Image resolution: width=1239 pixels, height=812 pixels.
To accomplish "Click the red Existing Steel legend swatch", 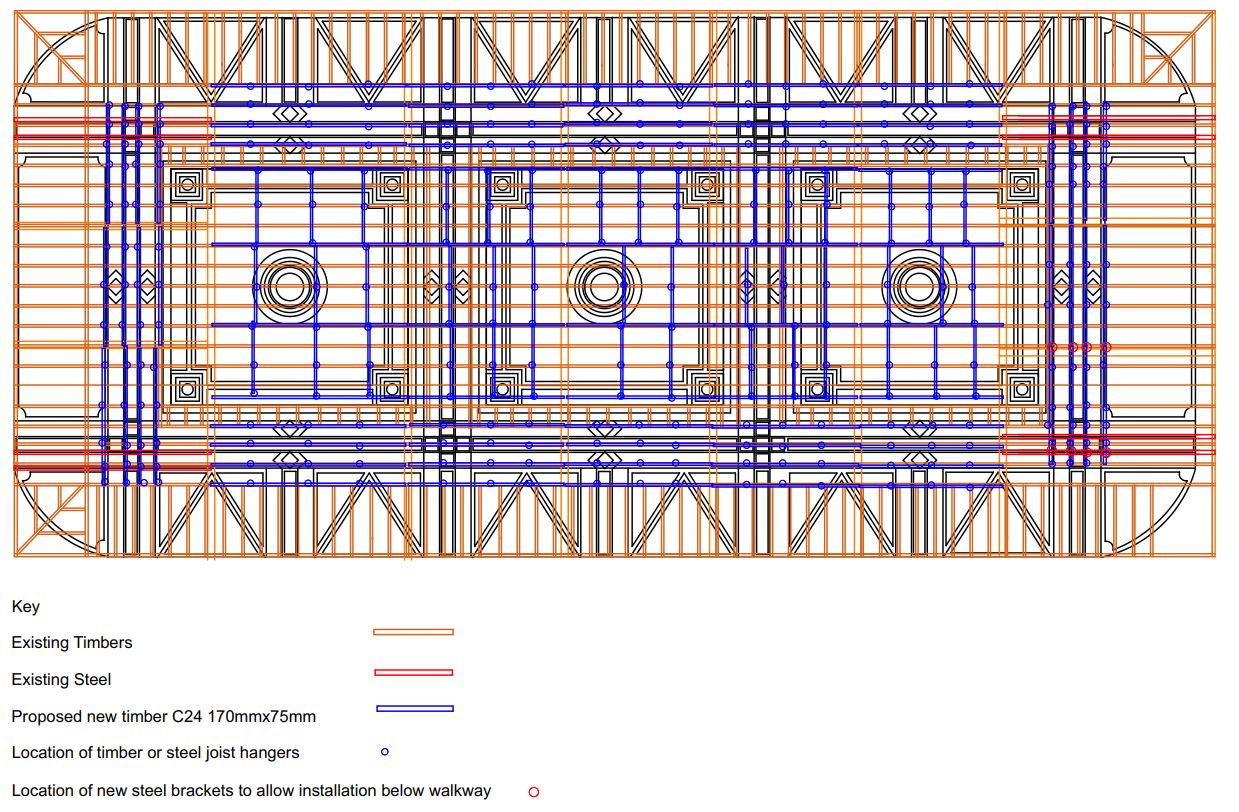I will pyautogui.click(x=413, y=672).
